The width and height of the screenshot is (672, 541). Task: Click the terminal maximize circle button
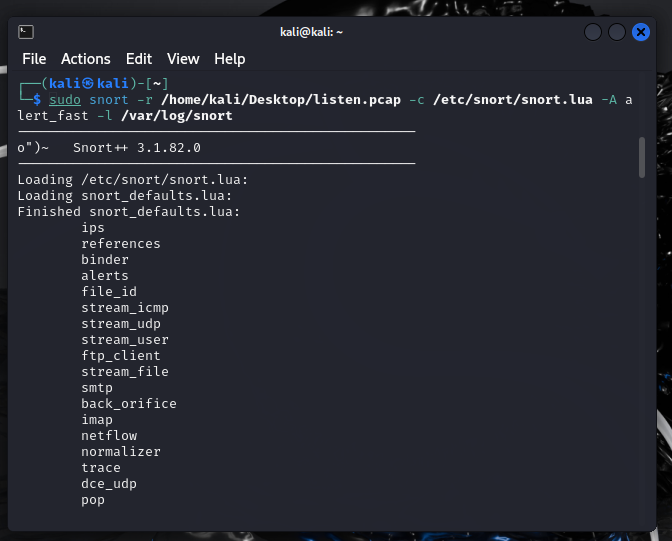pos(617,32)
